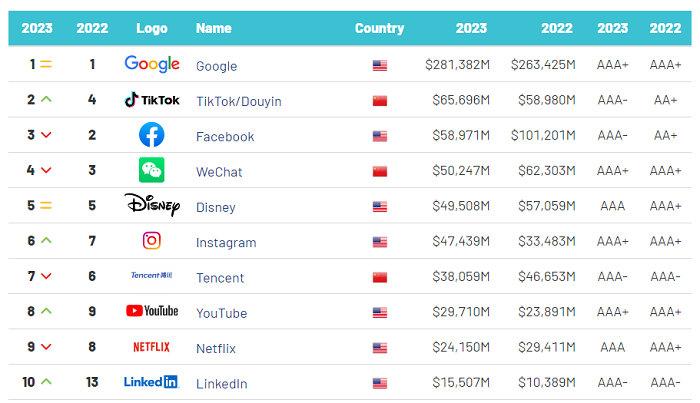Click the Netflix logo
The height and width of the screenshot is (403, 700).
pyautogui.click(x=151, y=347)
